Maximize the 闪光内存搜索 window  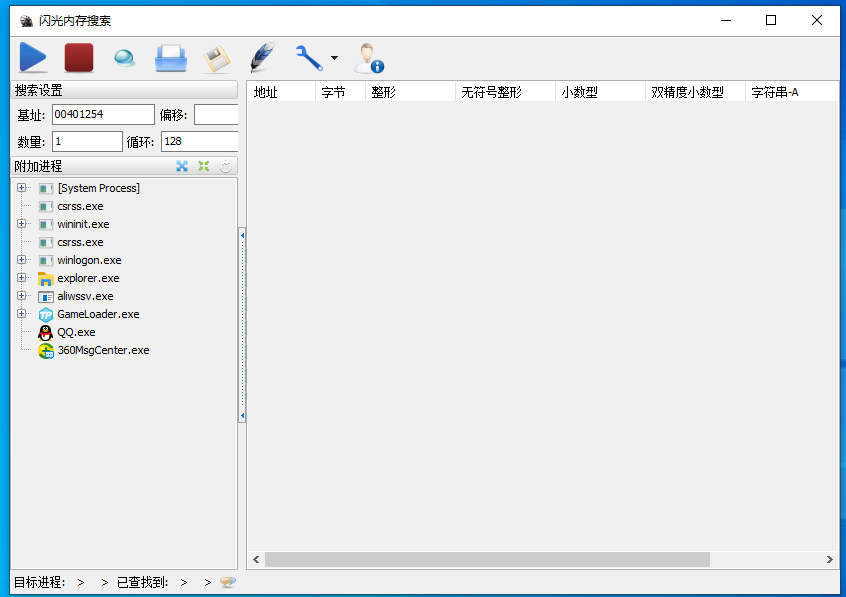771,21
